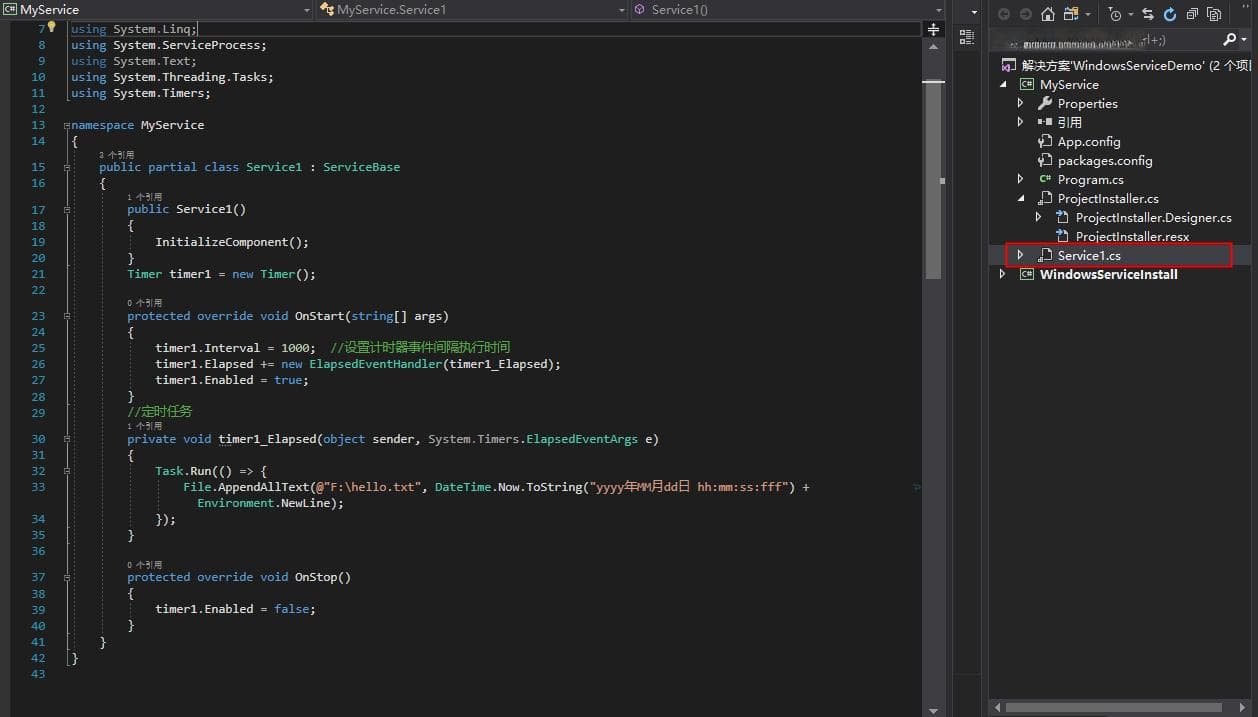Viewport: 1258px width, 717px height.
Task: Click the editor split window handle icon
Action: [934, 29]
